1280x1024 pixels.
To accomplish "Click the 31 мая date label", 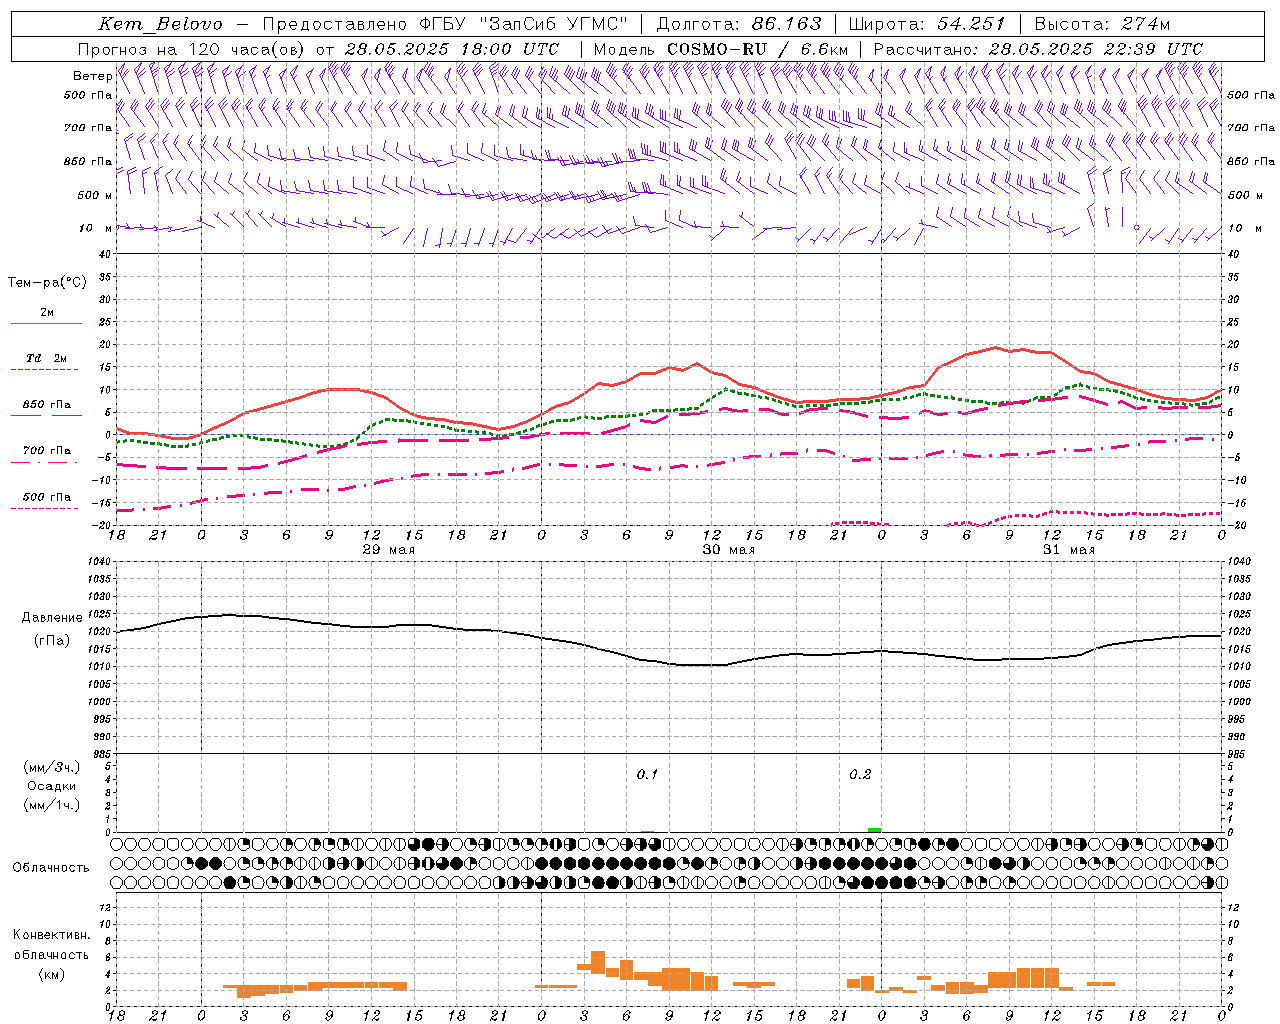I will [1068, 550].
